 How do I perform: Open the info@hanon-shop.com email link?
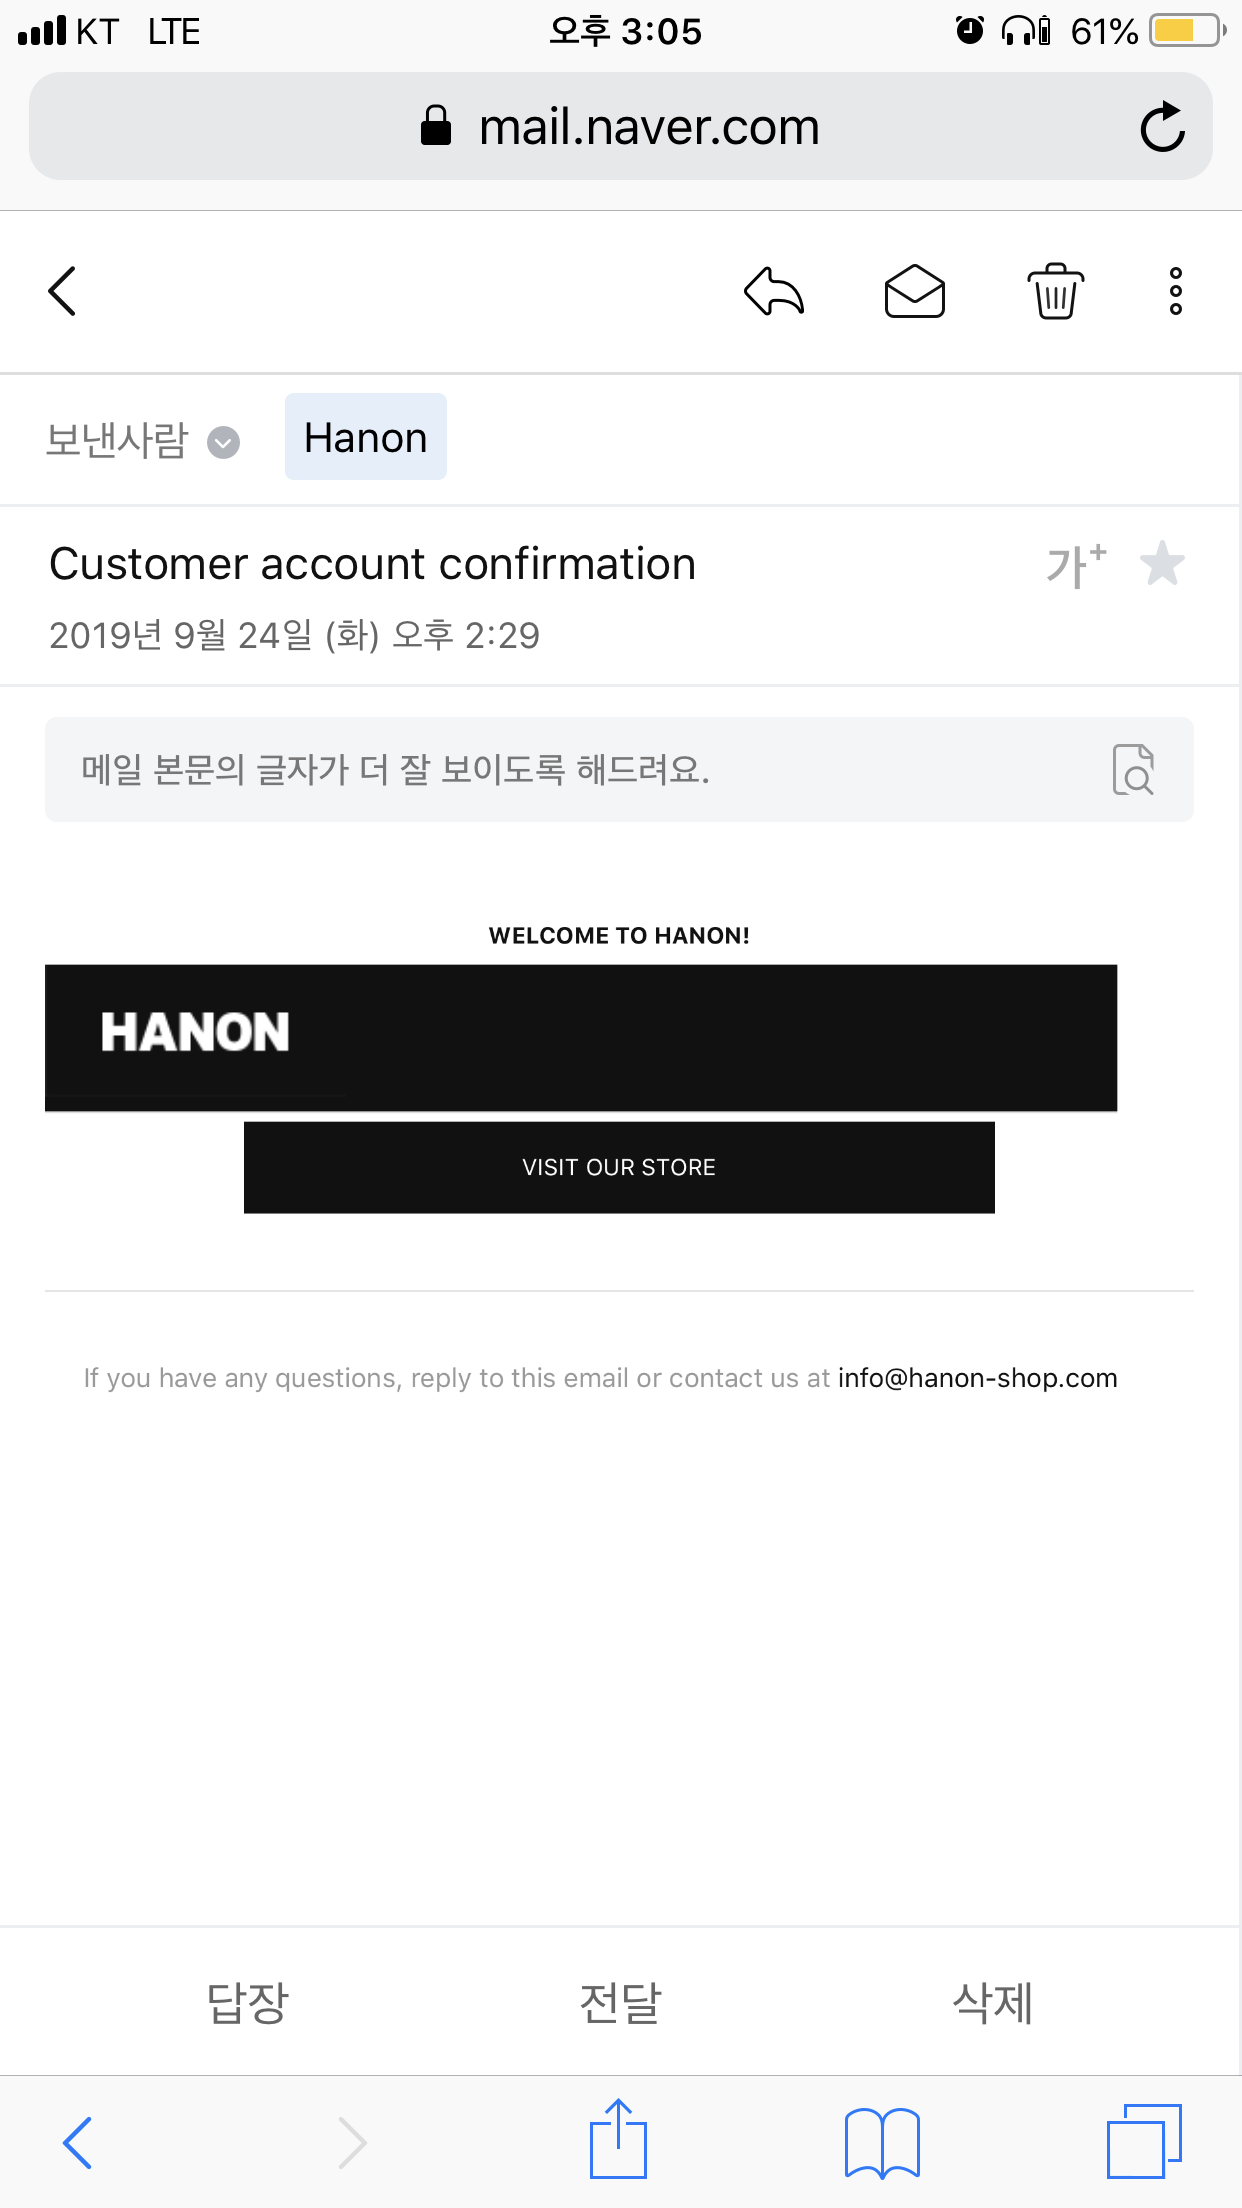977,1378
